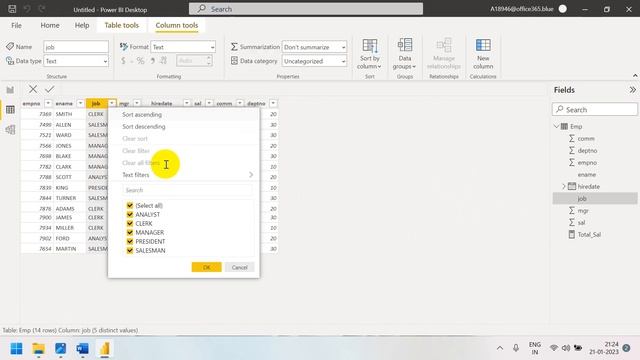This screenshot has height=360, width=640.
Task: Open the ename column filter dropdown
Action: pyautogui.click(x=80, y=103)
